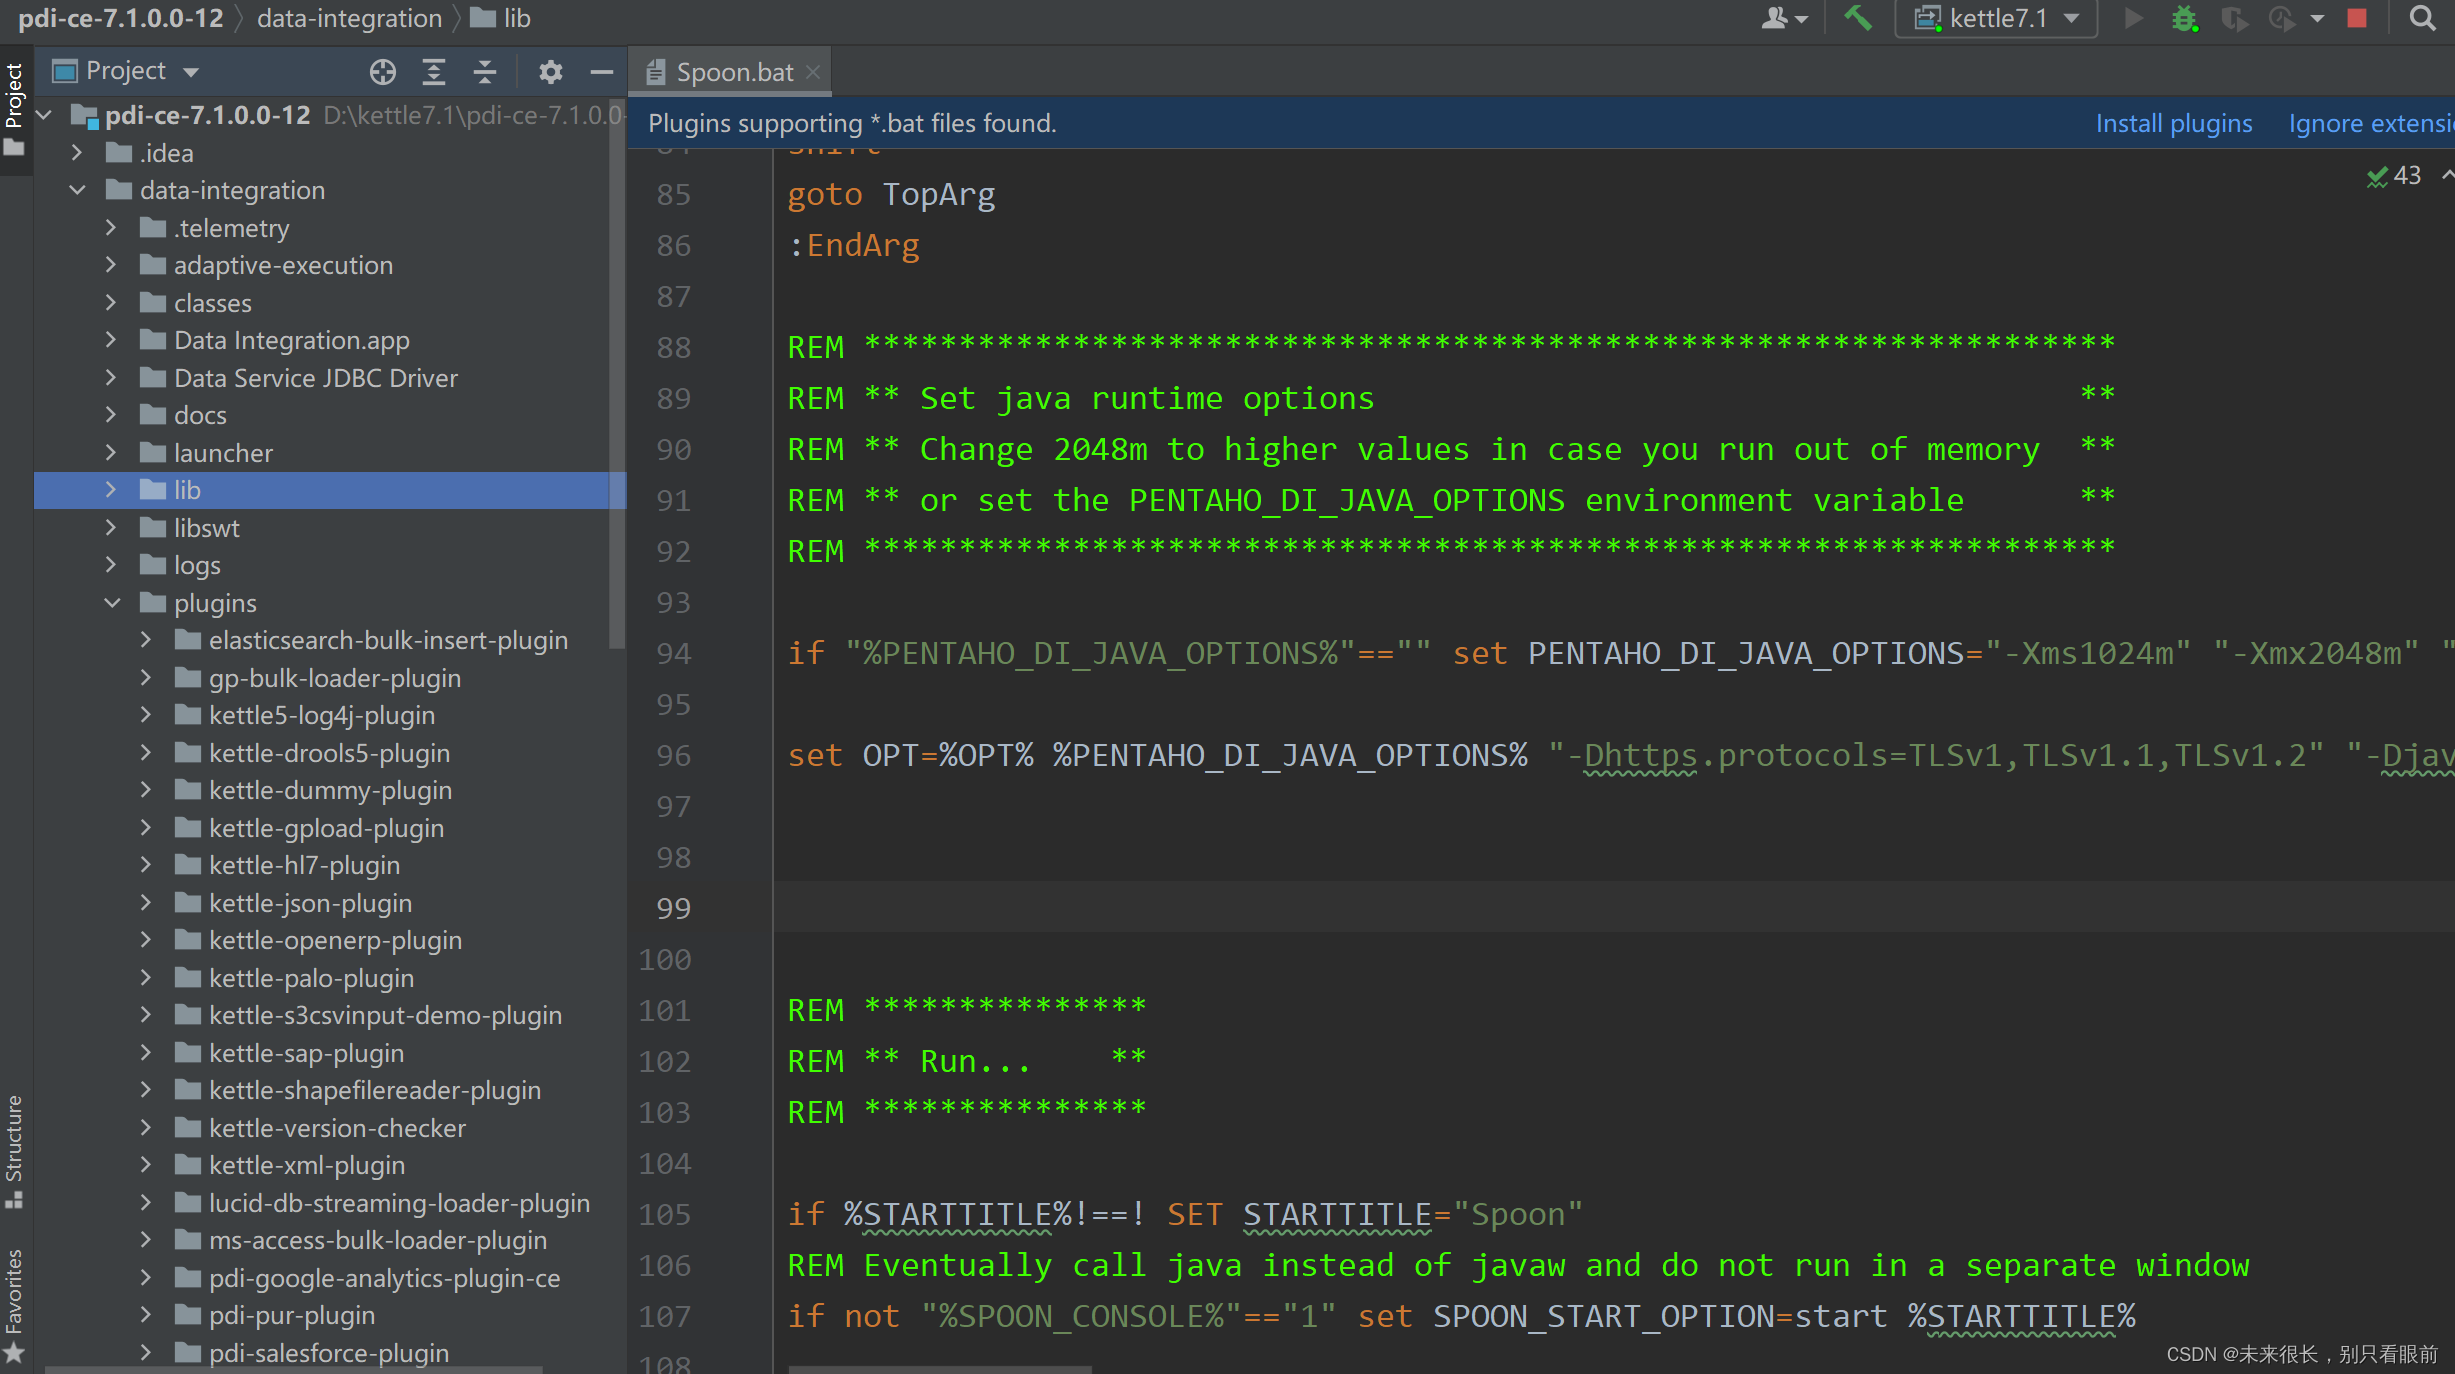Expand the libswt folder node
This screenshot has height=1374, width=2455.
tap(111, 528)
